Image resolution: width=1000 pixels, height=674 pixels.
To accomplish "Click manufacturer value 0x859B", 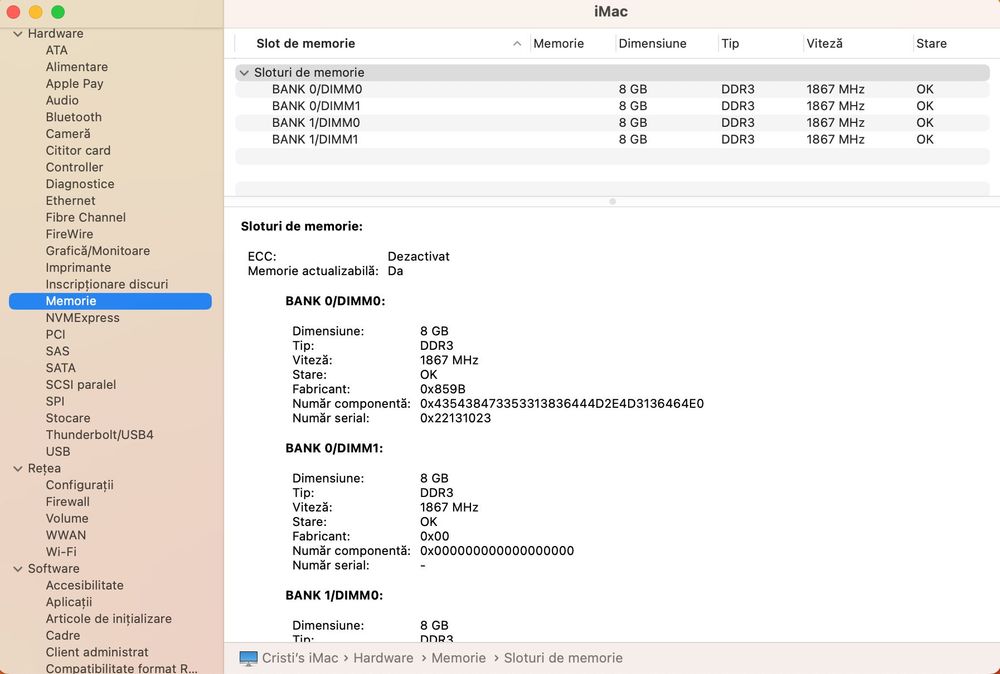I will 443,389.
